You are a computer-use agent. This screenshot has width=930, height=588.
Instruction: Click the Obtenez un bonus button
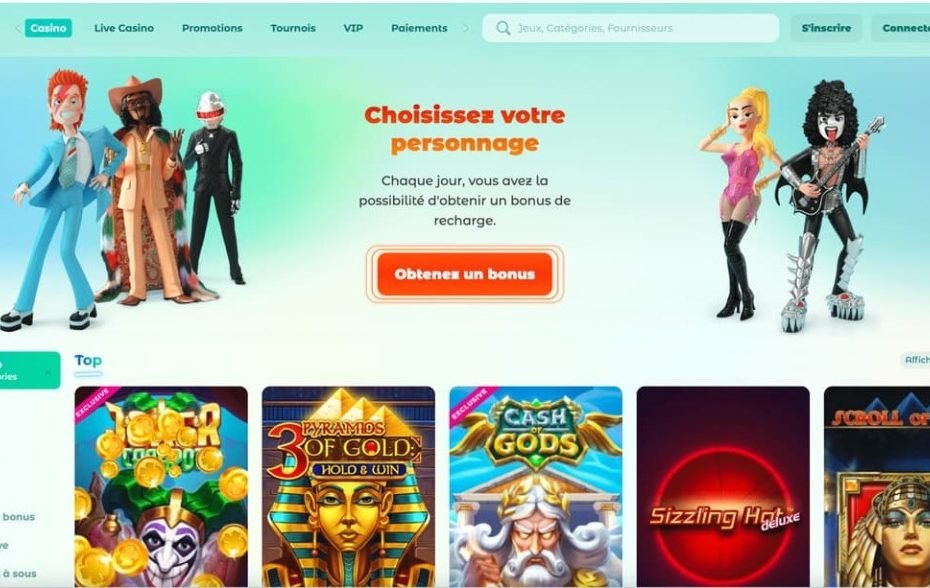point(465,274)
